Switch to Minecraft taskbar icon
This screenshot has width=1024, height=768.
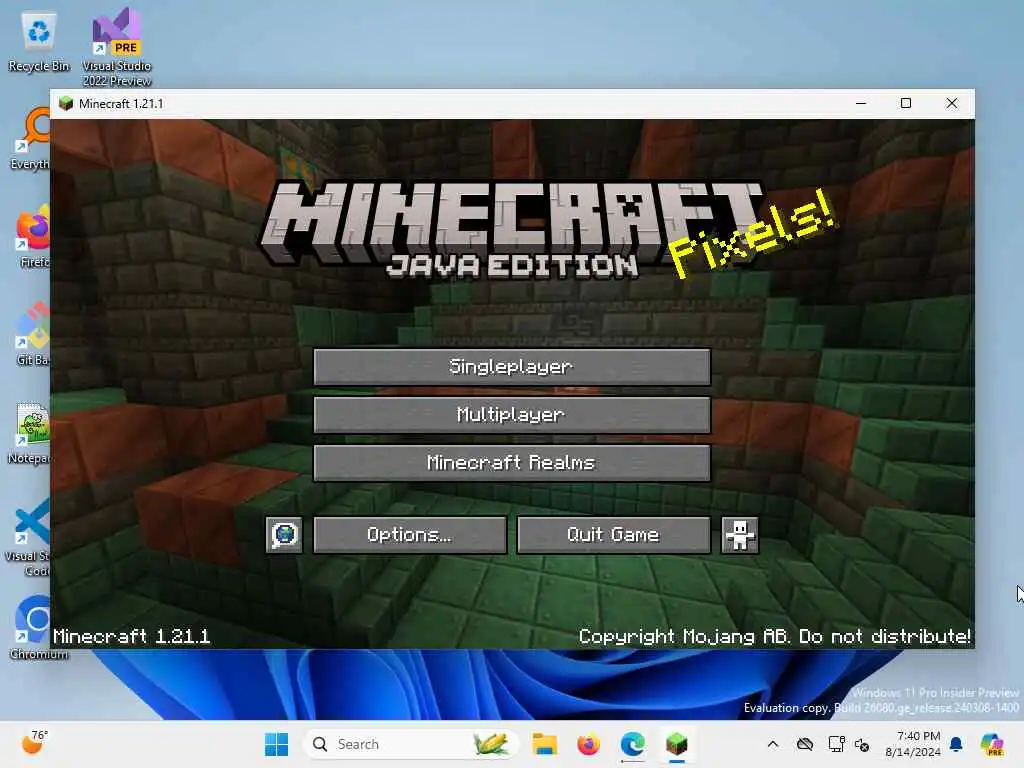[x=677, y=744]
